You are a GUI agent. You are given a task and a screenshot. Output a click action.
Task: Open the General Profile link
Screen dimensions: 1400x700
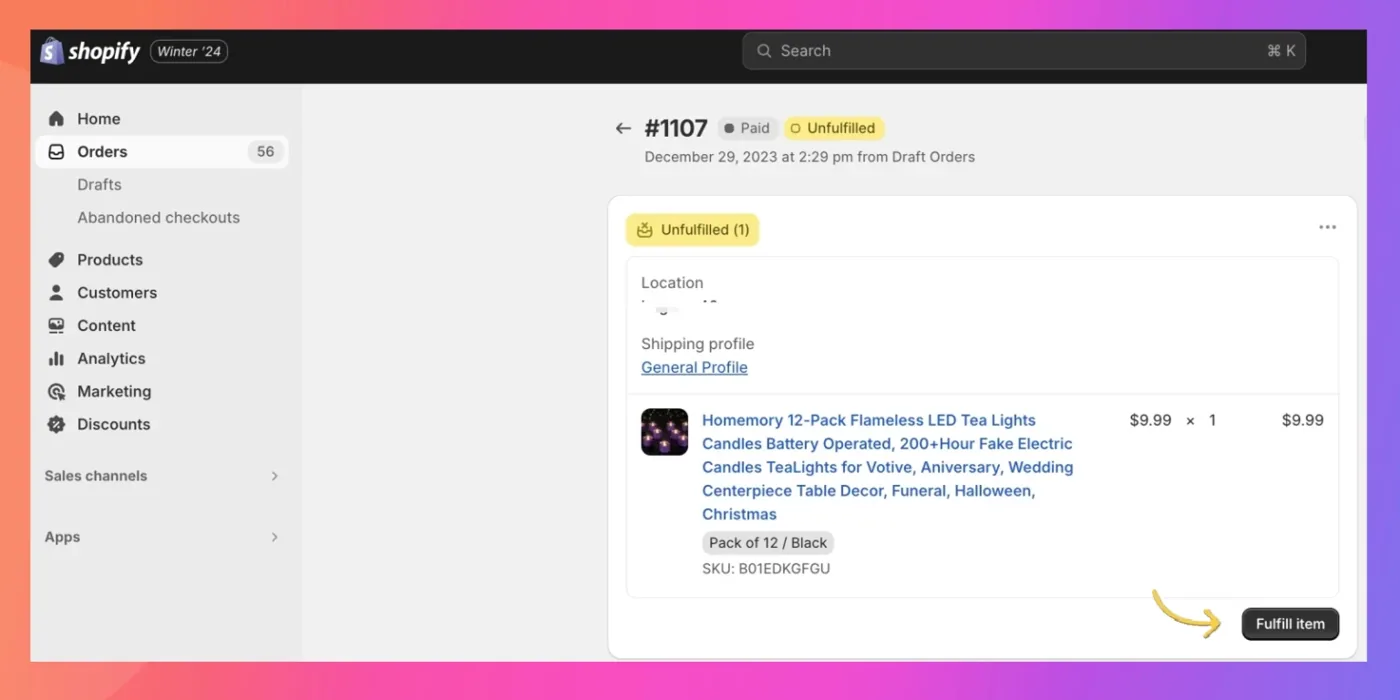(x=694, y=367)
